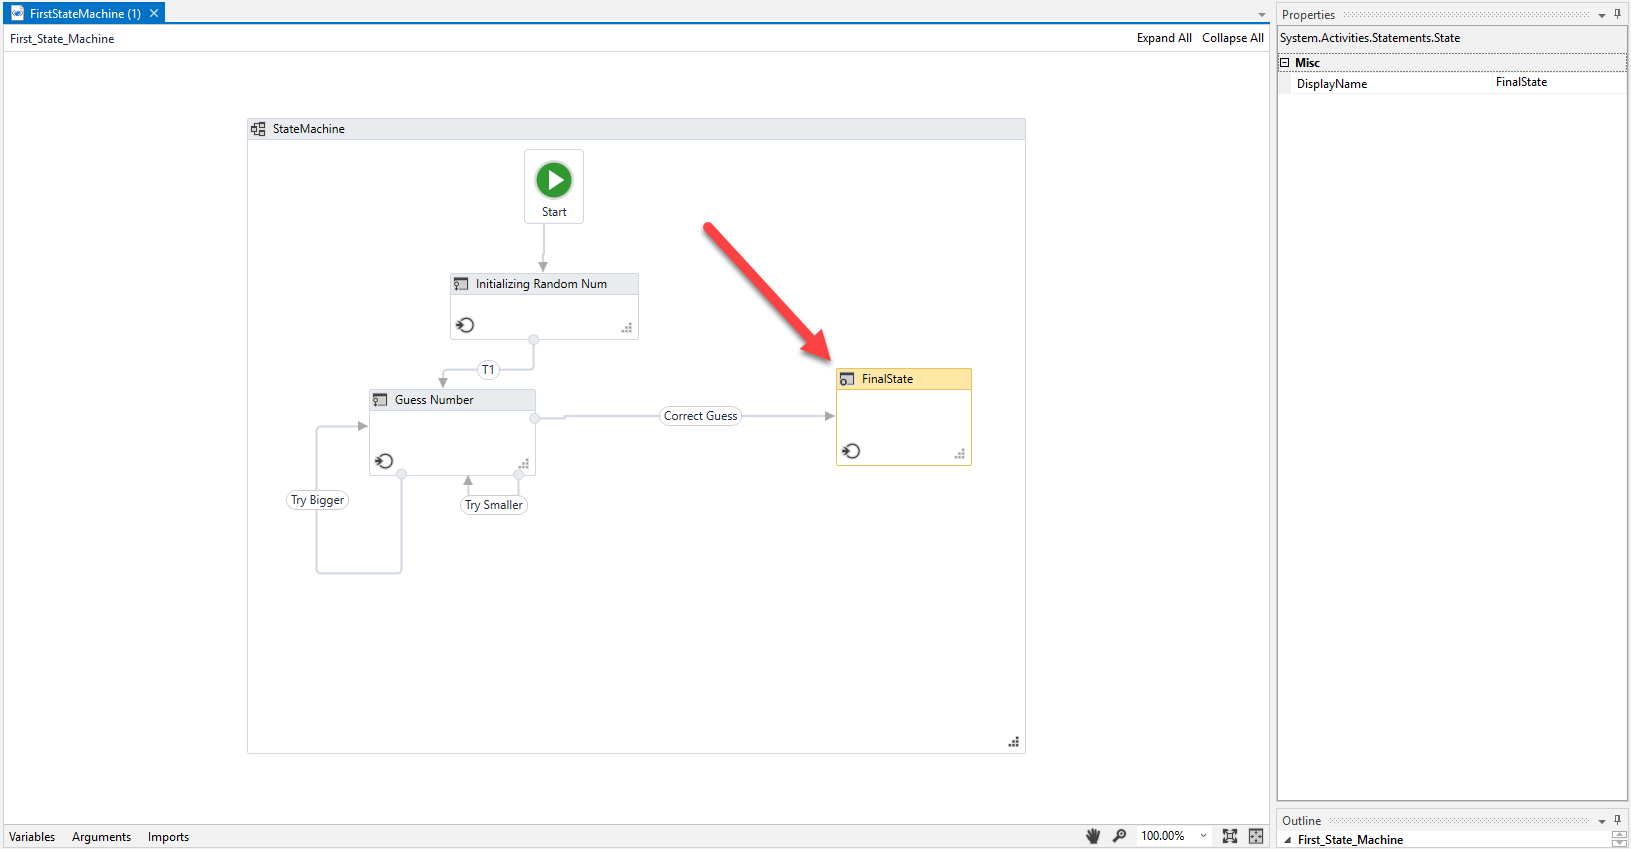Open the document tabs list dropdown
The width and height of the screenshot is (1631, 849).
(1262, 15)
